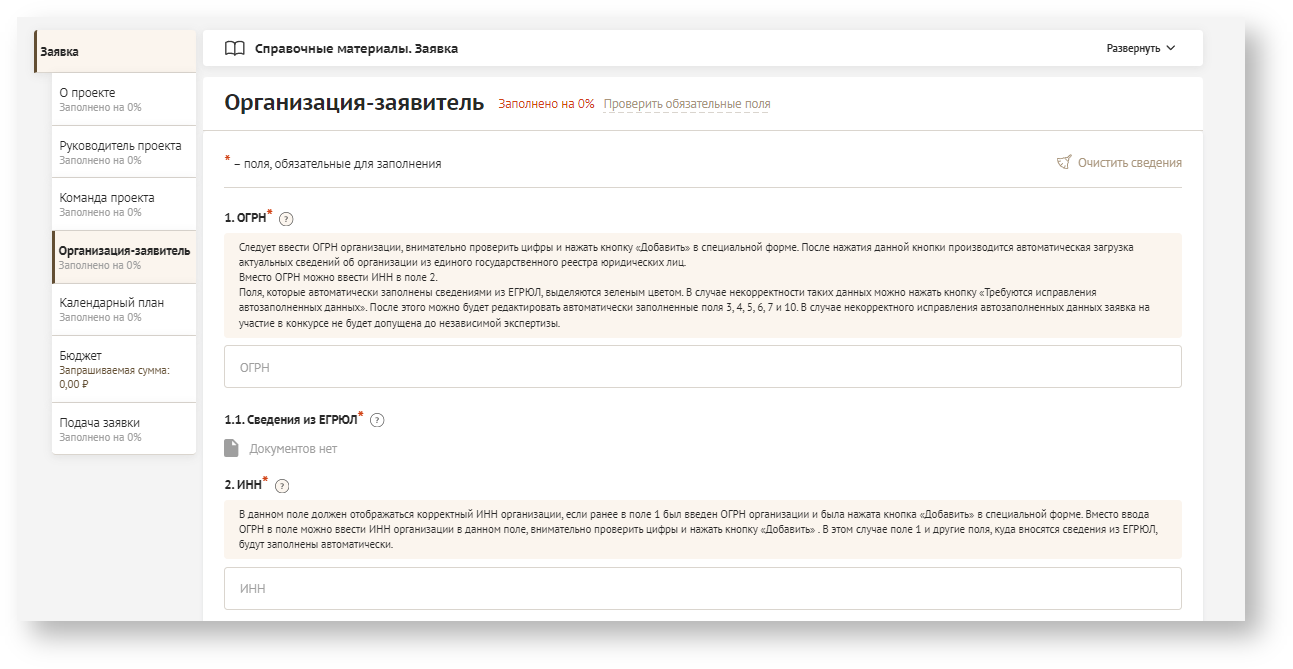The width and height of the screenshot is (1293, 669).
Task: Click the document icon near Документов нет
Action: pos(232,448)
